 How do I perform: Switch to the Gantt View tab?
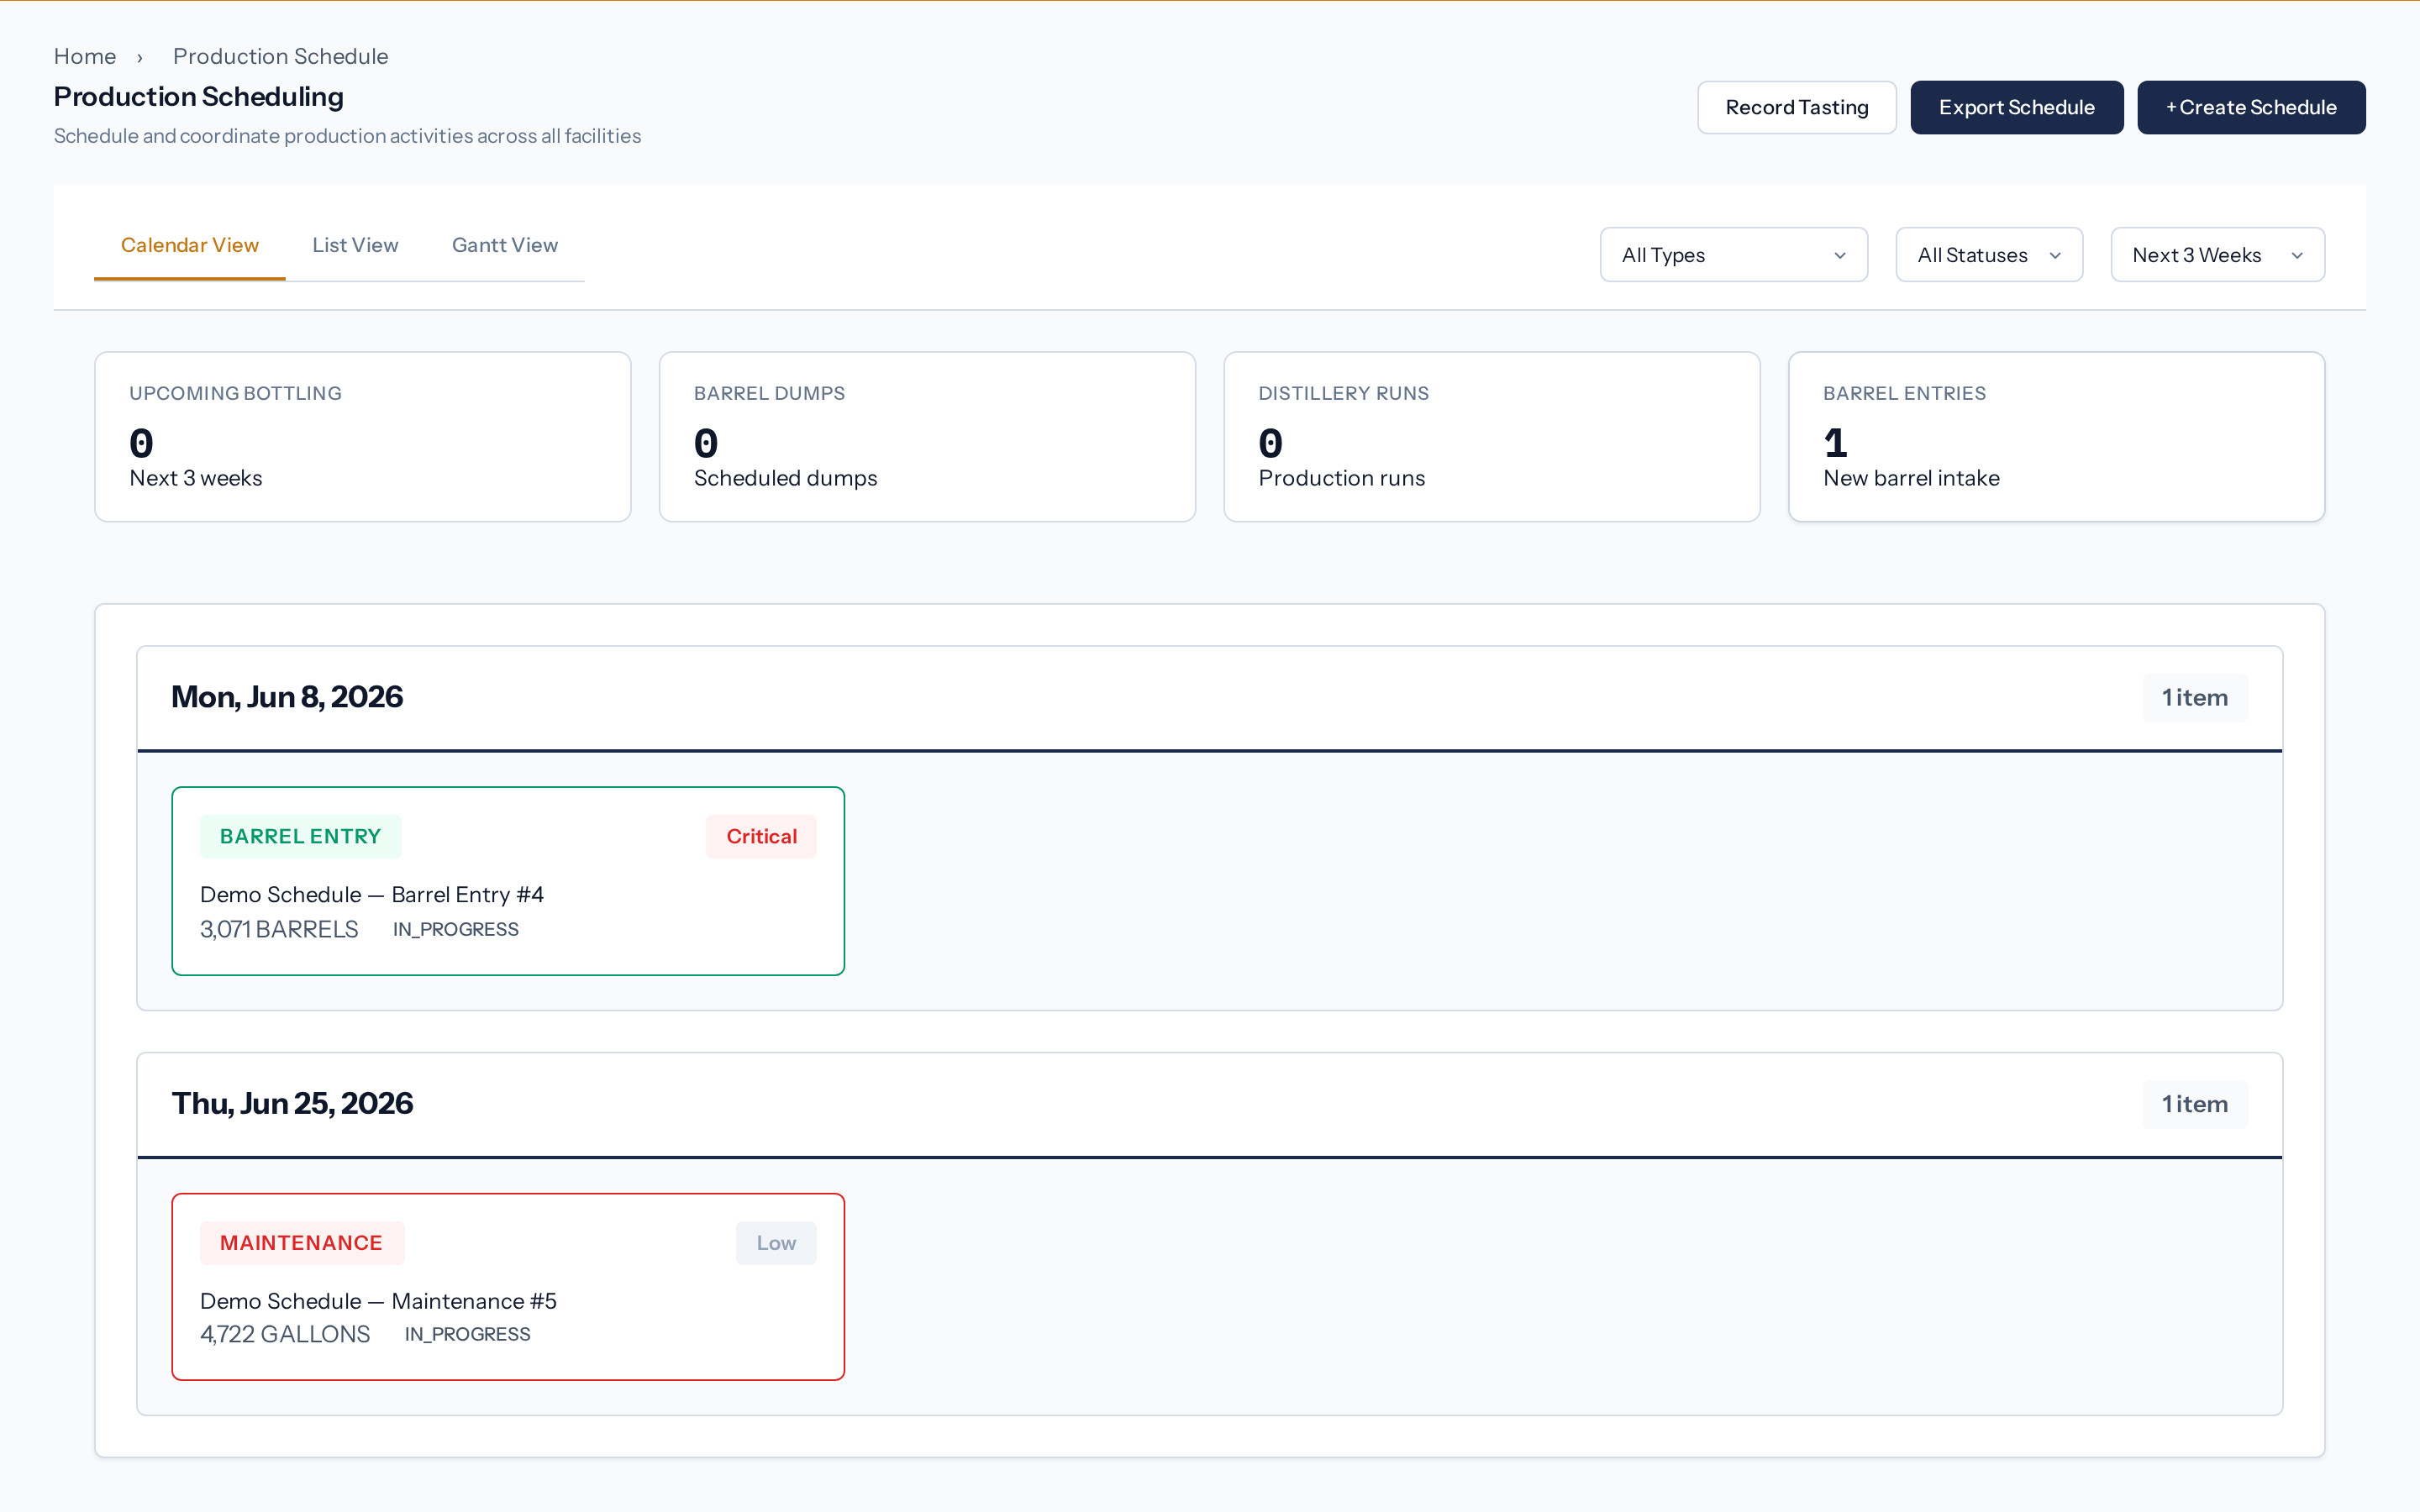pyautogui.click(x=505, y=245)
